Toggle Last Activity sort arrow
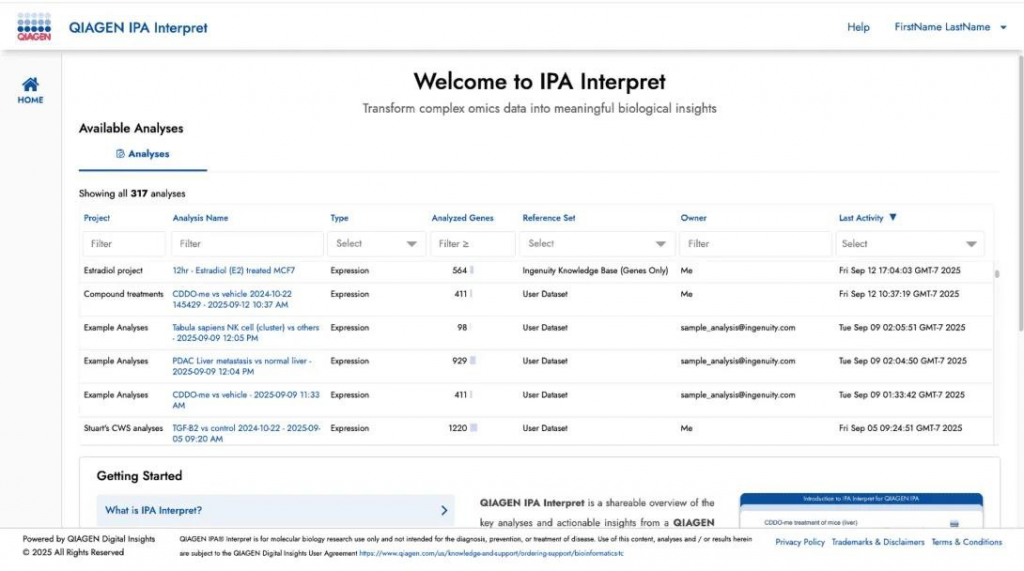The width and height of the screenshot is (1024, 571). click(x=893, y=217)
